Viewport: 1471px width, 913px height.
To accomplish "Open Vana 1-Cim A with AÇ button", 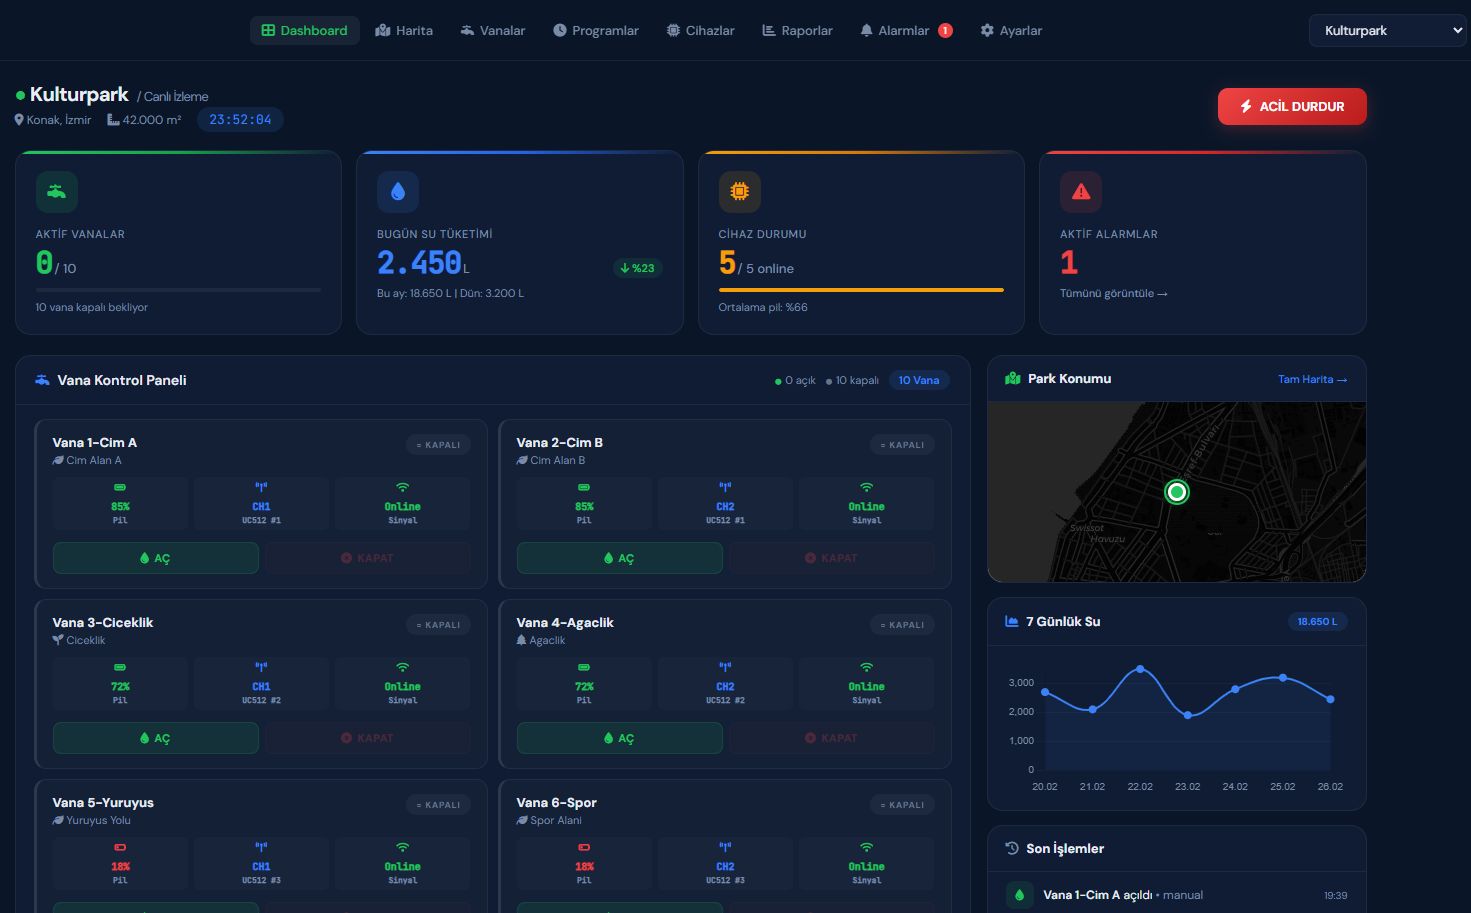I will (156, 558).
